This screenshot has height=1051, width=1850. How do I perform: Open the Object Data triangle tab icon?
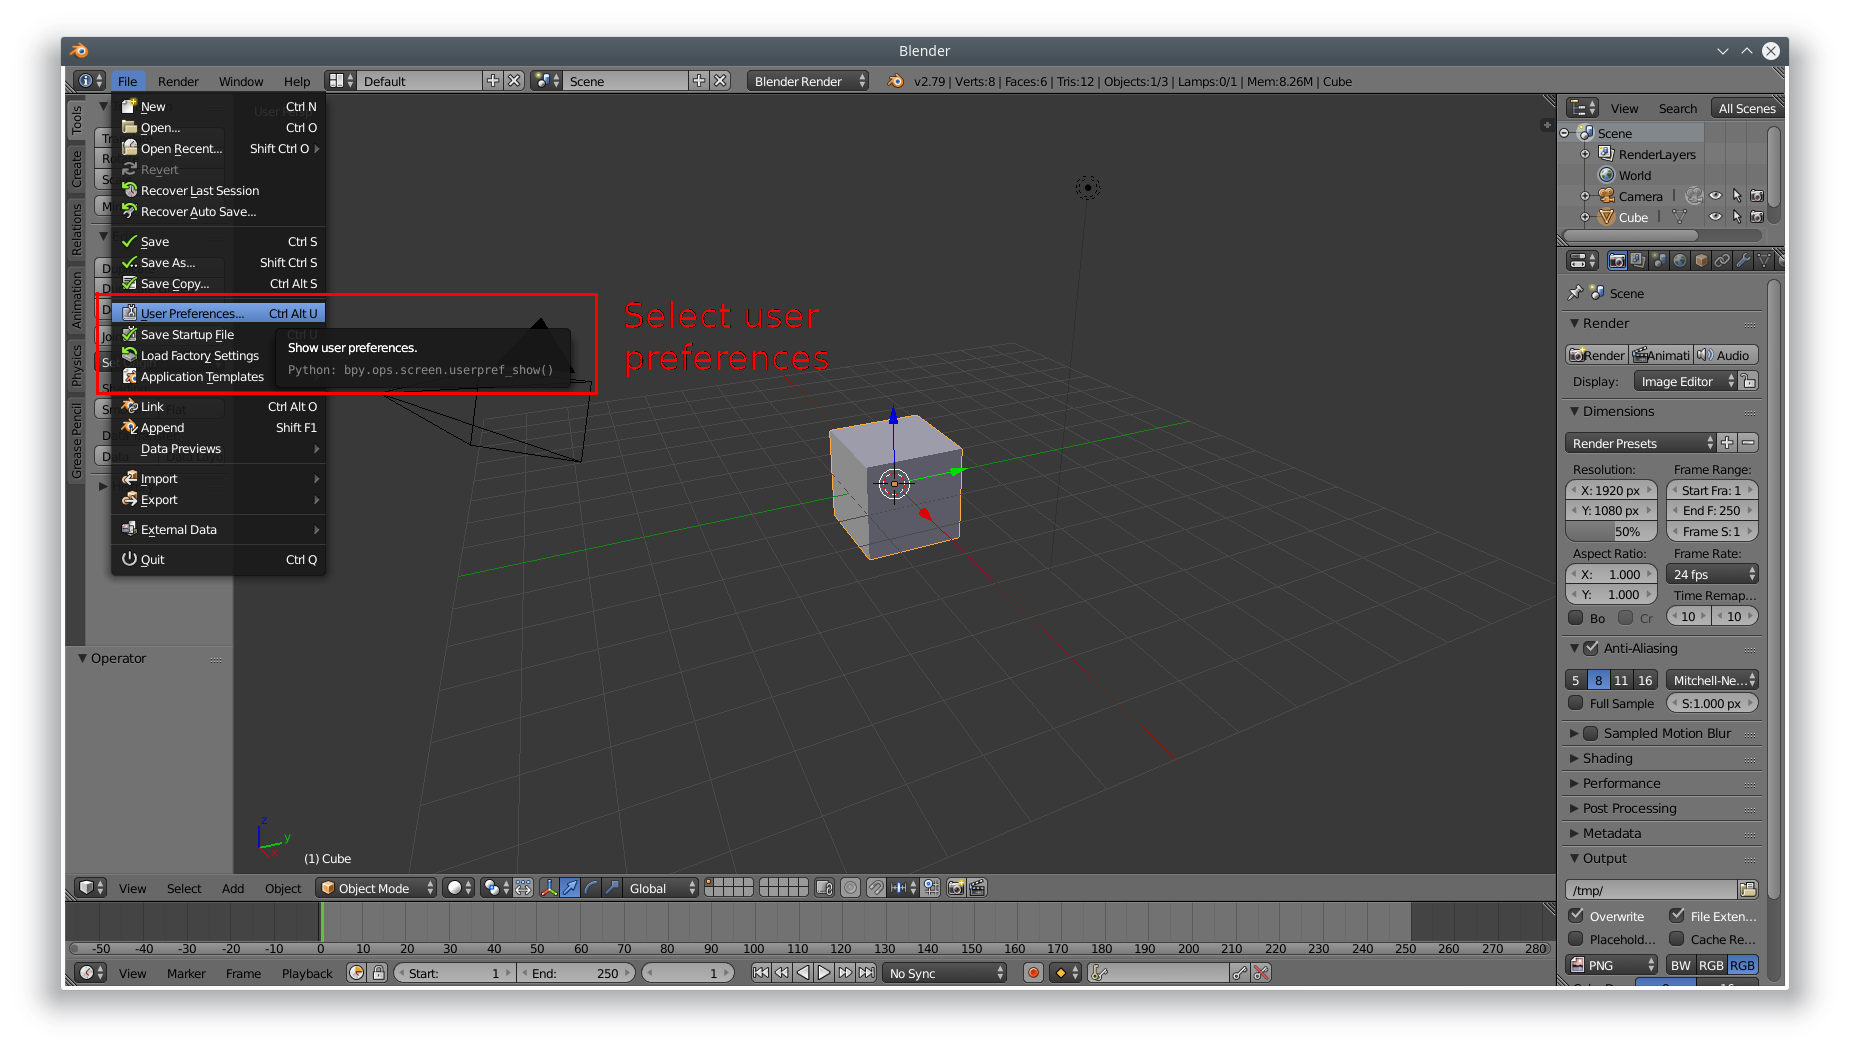pos(1764,261)
